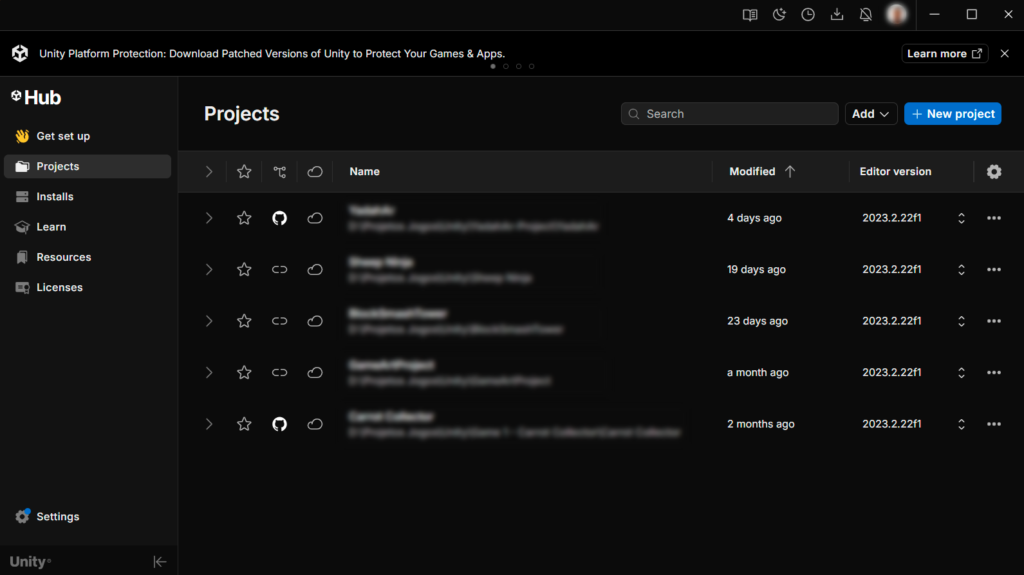
Task: Sort projects by Name column
Action: click(x=364, y=171)
